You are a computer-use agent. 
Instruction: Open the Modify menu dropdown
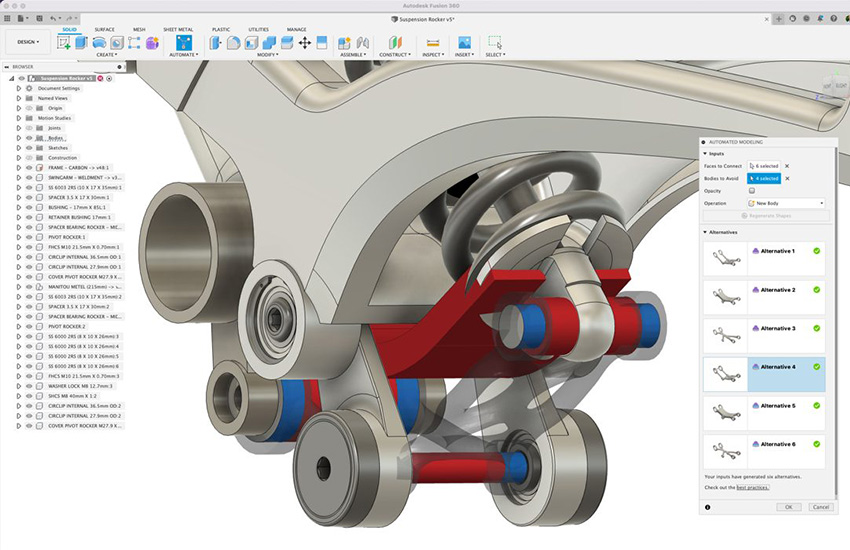pos(268,55)
